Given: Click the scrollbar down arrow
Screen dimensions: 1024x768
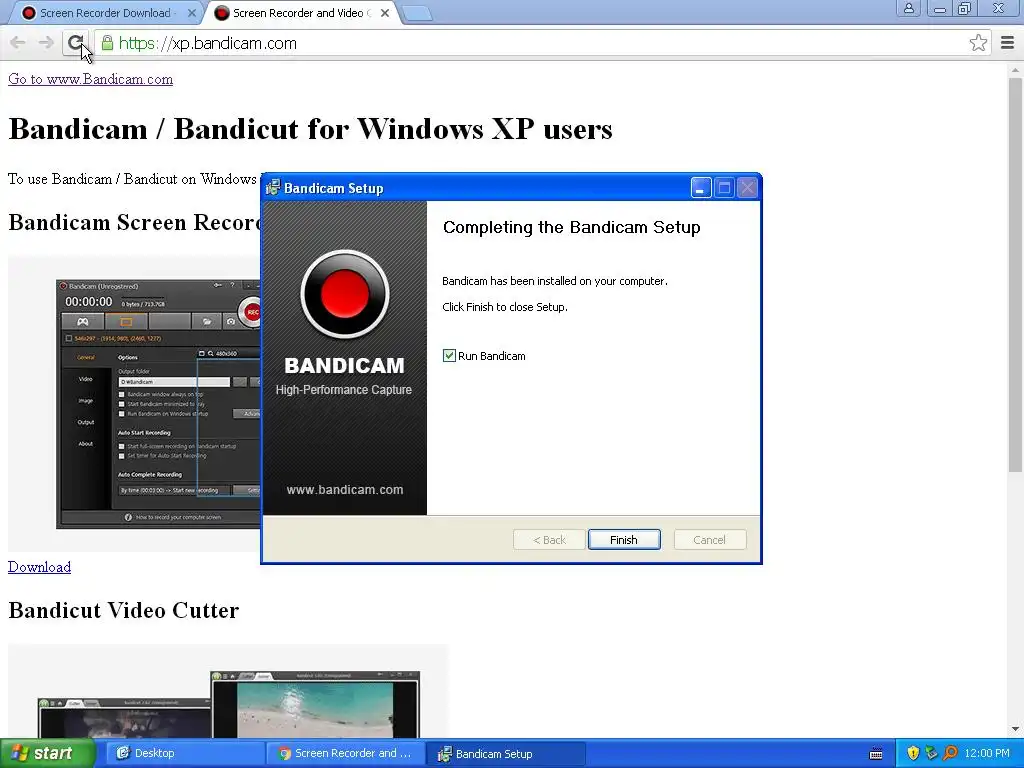Looking at the screenshot, I should 1014,729.
